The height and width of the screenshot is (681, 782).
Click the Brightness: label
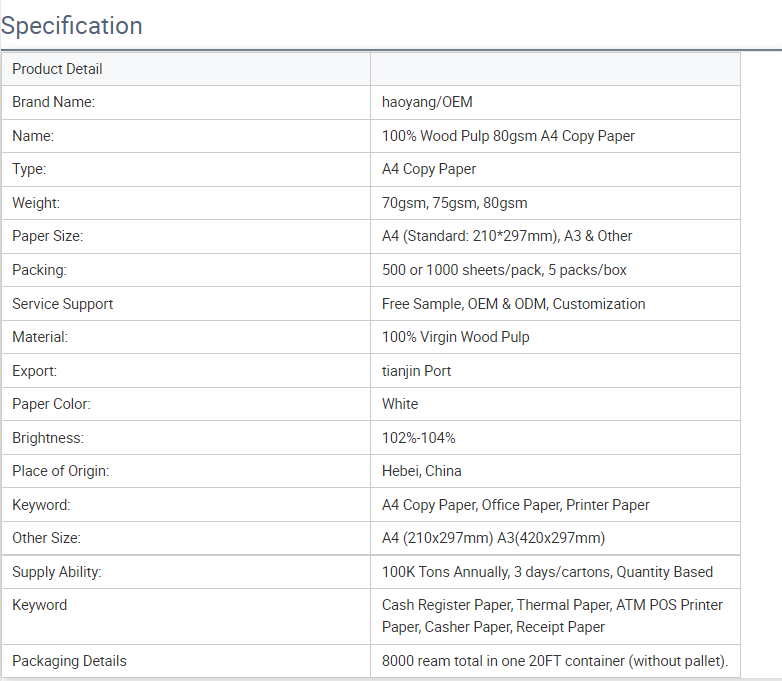pyautogui.click(x=48, y=438)
